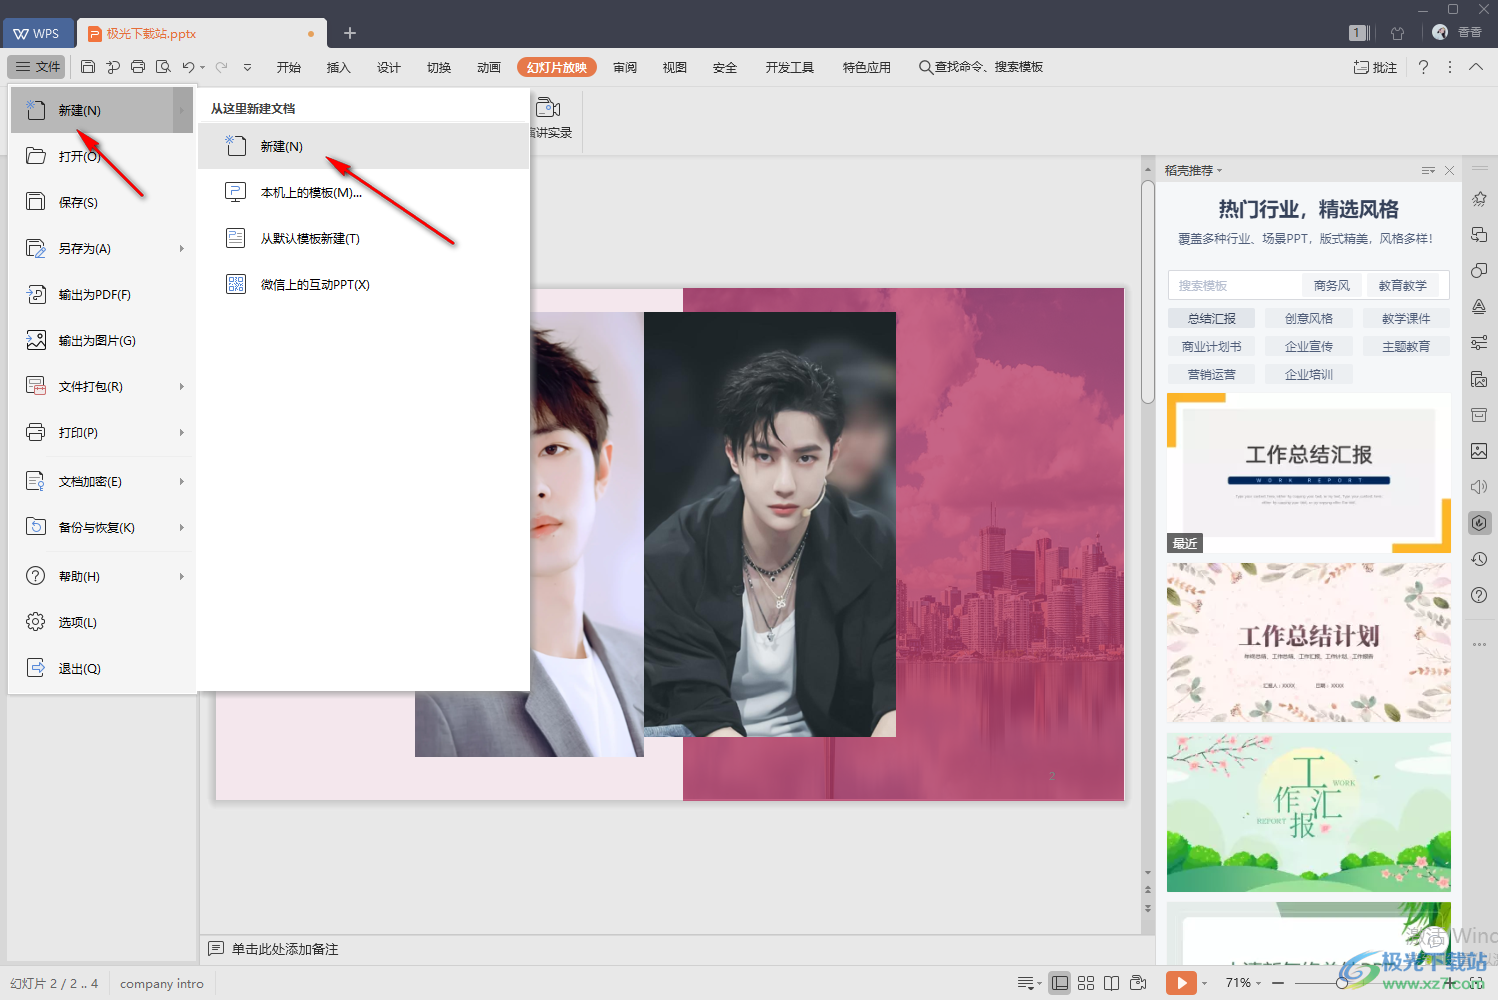Choose 输出为PDF(F) in the file menu
Screen dimensions: 1498x1000
pyautogui.click(x=102, y=294)
